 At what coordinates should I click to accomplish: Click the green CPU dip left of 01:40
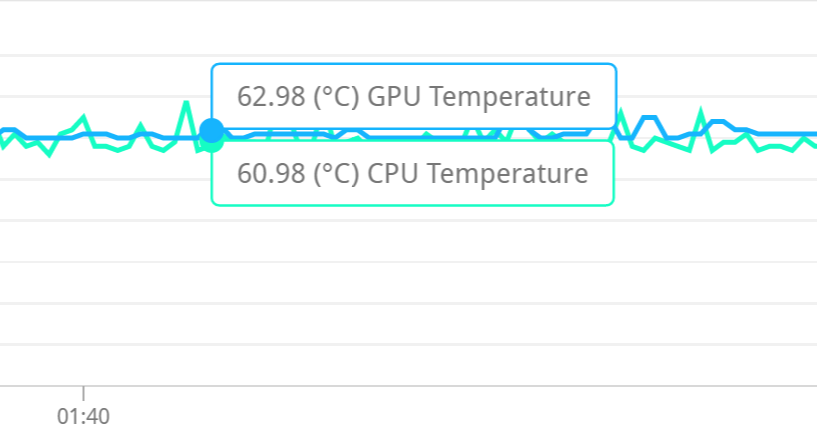48,154
